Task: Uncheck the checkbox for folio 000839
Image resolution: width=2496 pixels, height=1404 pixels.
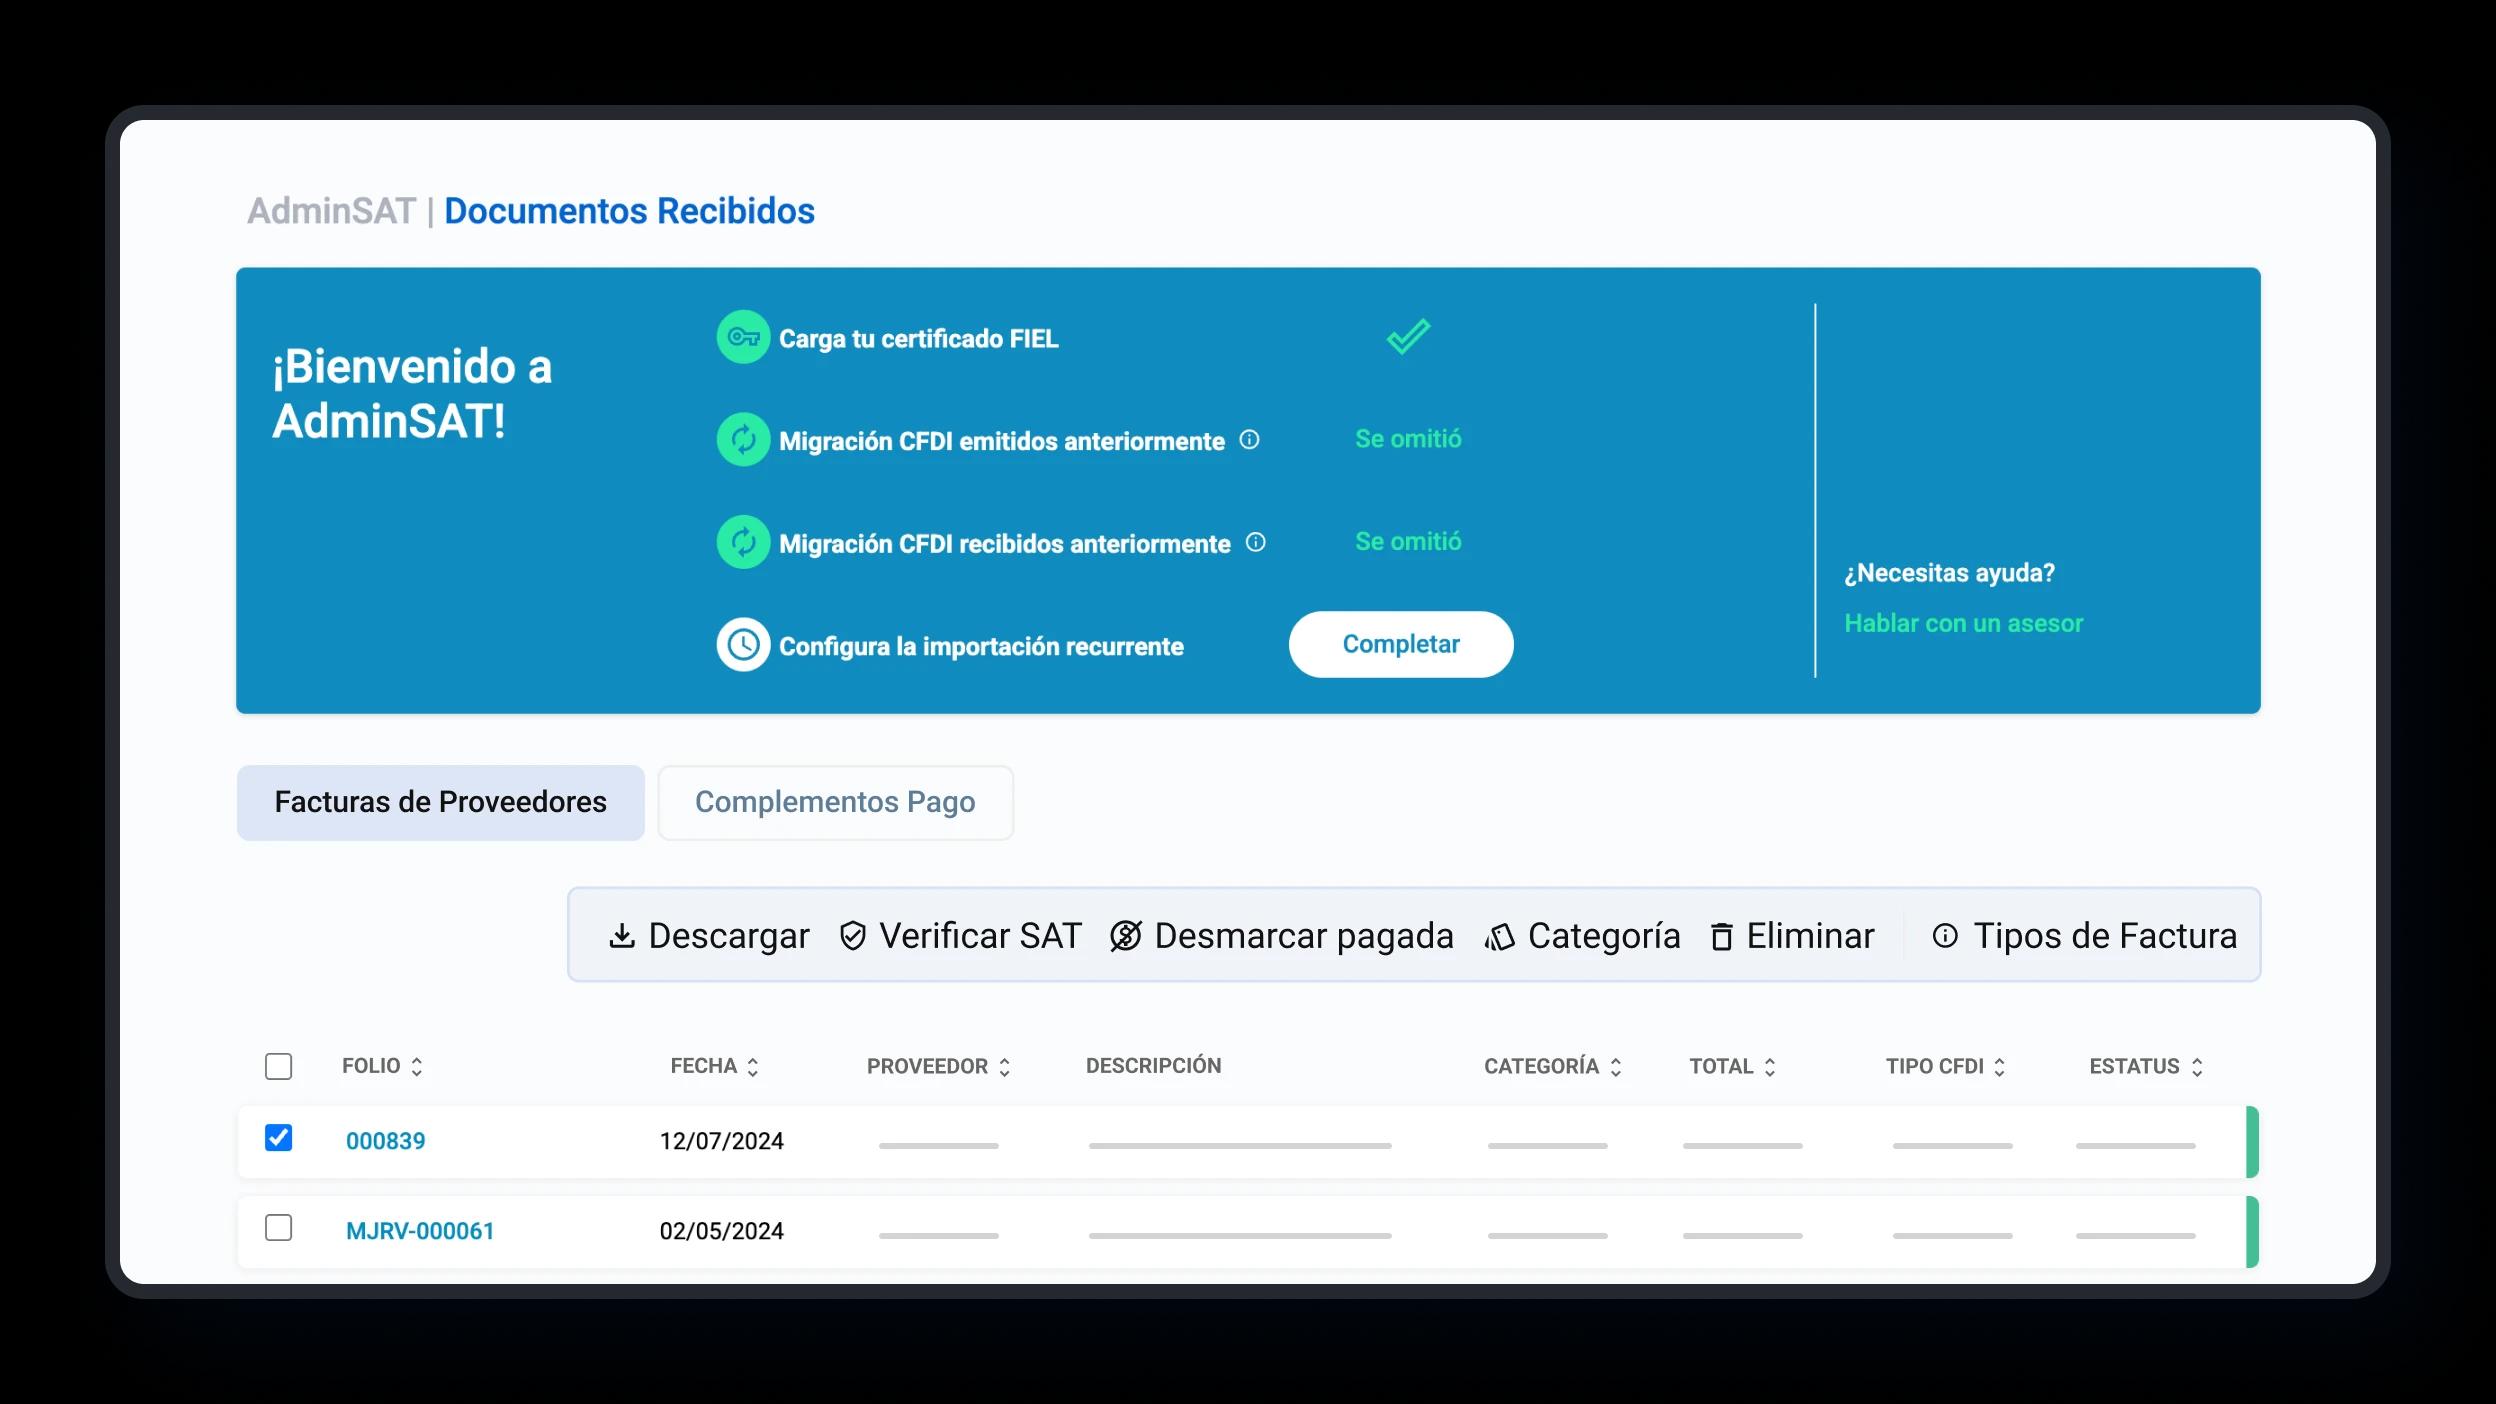Action: tap(279, 1138)
